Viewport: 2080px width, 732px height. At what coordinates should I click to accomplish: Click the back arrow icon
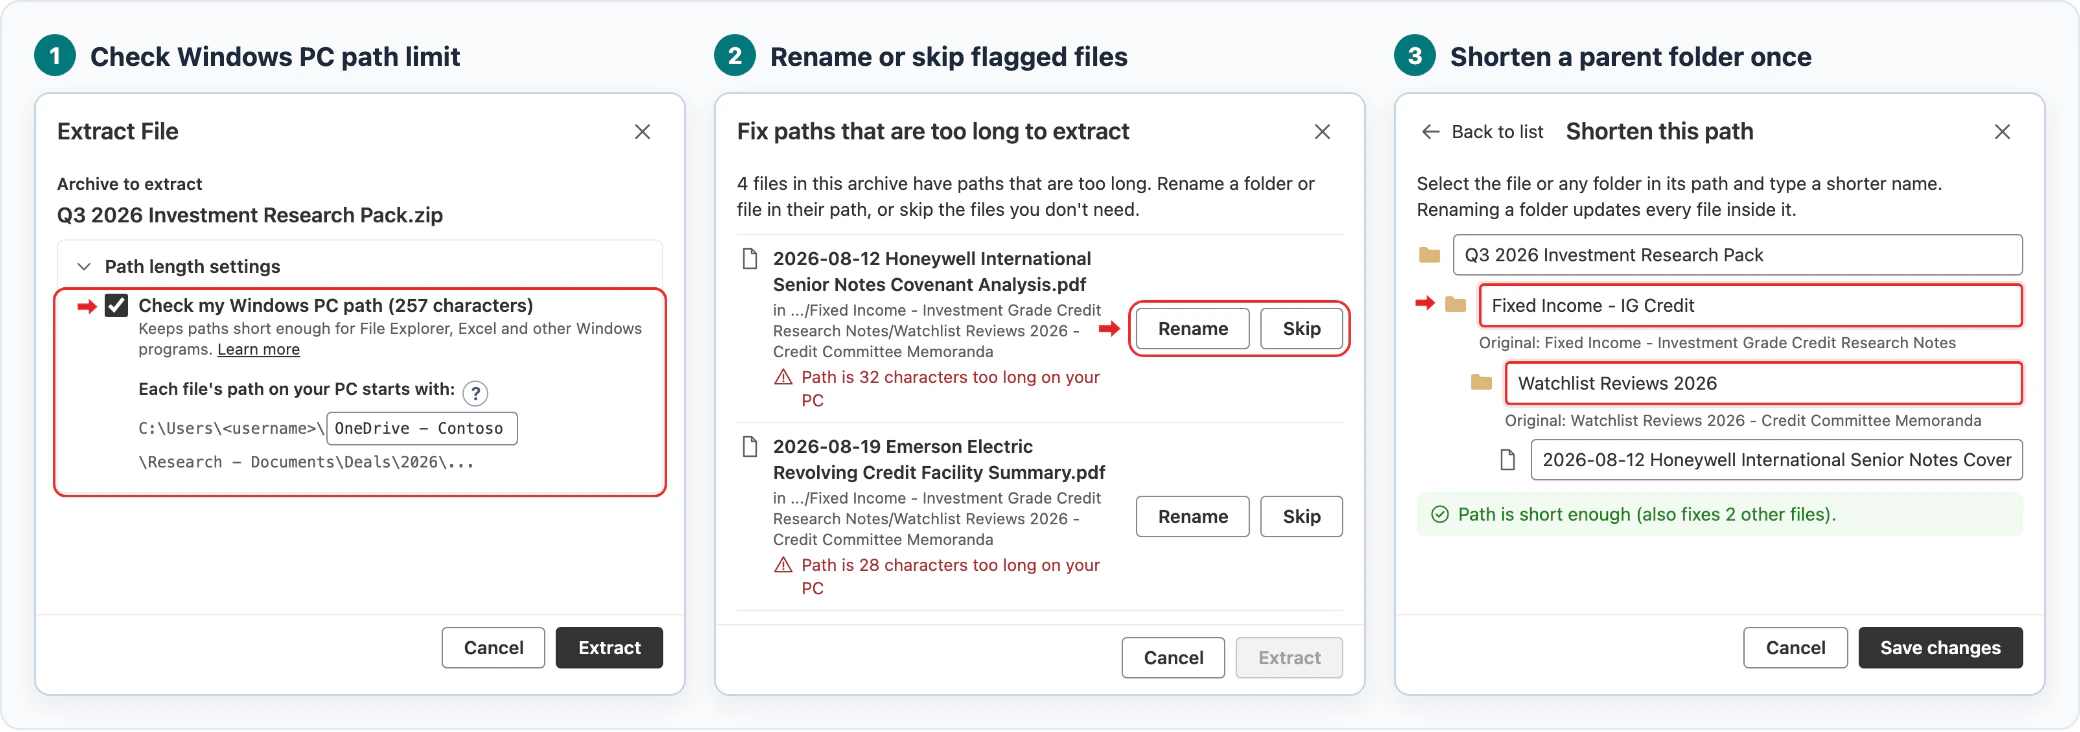point(1430,132)
